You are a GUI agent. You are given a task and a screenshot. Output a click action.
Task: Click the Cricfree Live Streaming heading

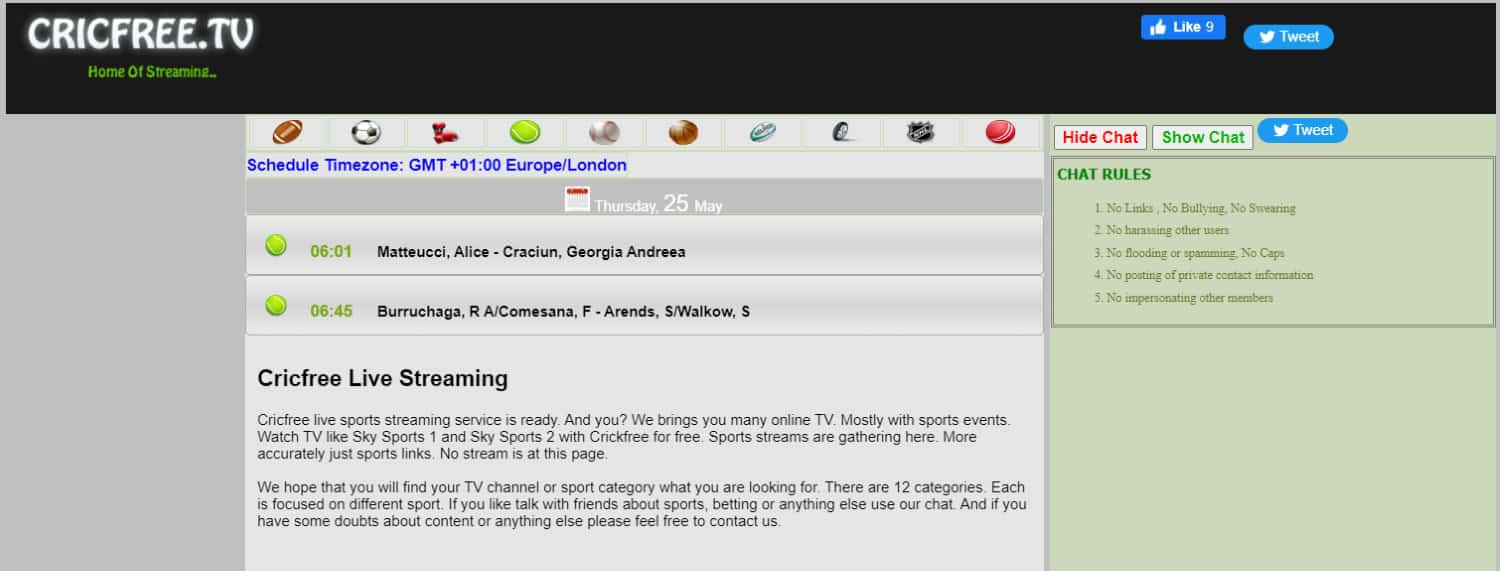click(383, 378)
